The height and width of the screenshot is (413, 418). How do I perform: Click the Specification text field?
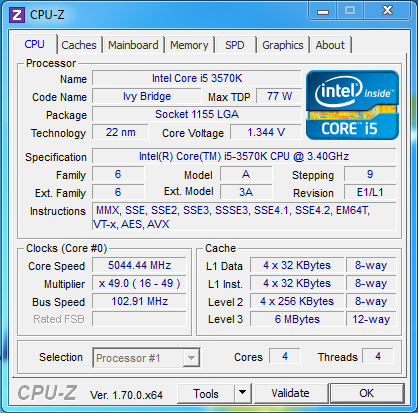coord(244,156)
